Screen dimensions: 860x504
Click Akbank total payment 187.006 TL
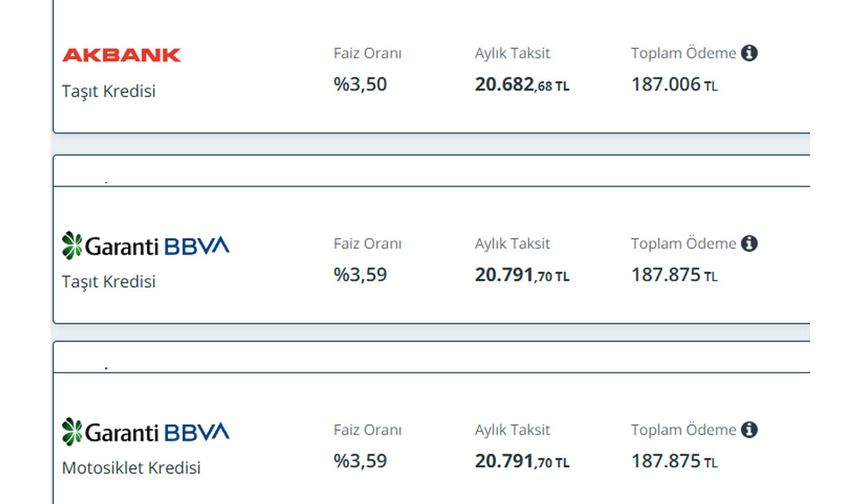[674, 84]
